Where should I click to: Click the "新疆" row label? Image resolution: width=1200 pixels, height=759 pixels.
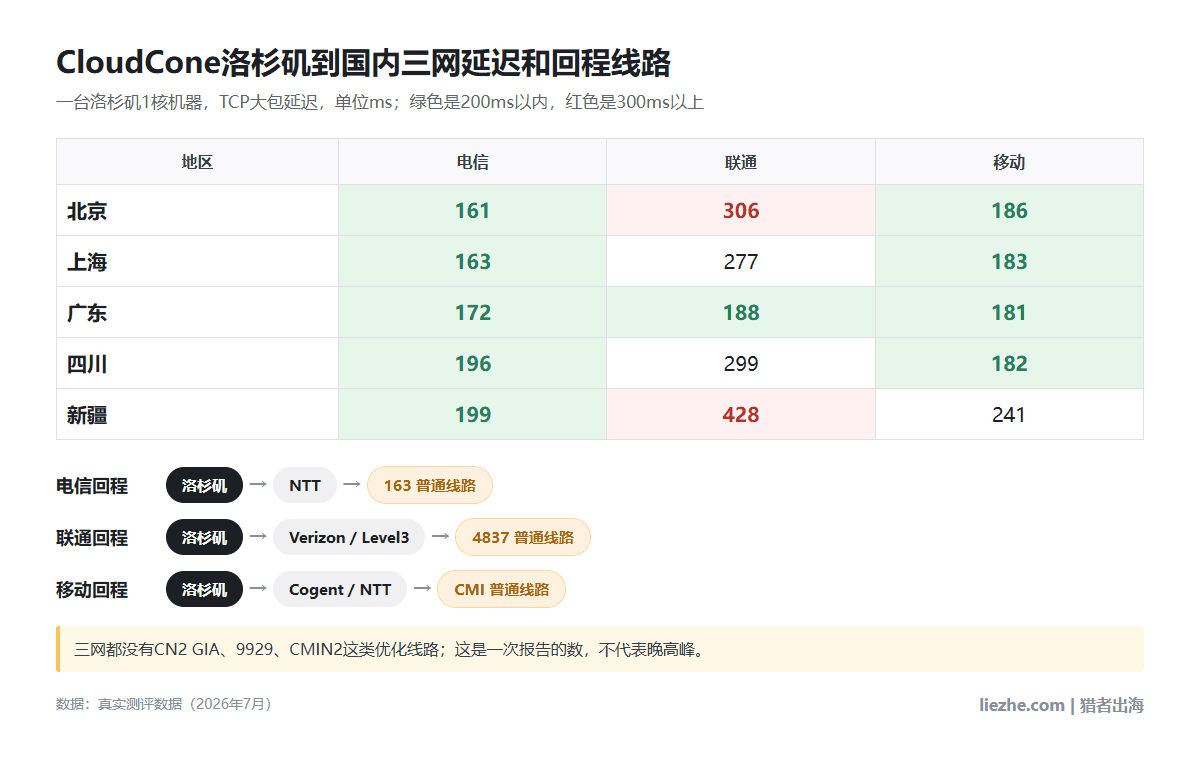click(87, 415)
